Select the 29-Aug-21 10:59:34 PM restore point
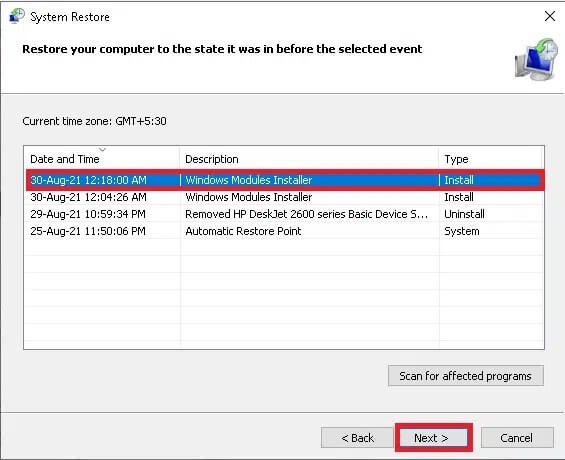Screen dimensions: 565x460 (x=285, y=214)
